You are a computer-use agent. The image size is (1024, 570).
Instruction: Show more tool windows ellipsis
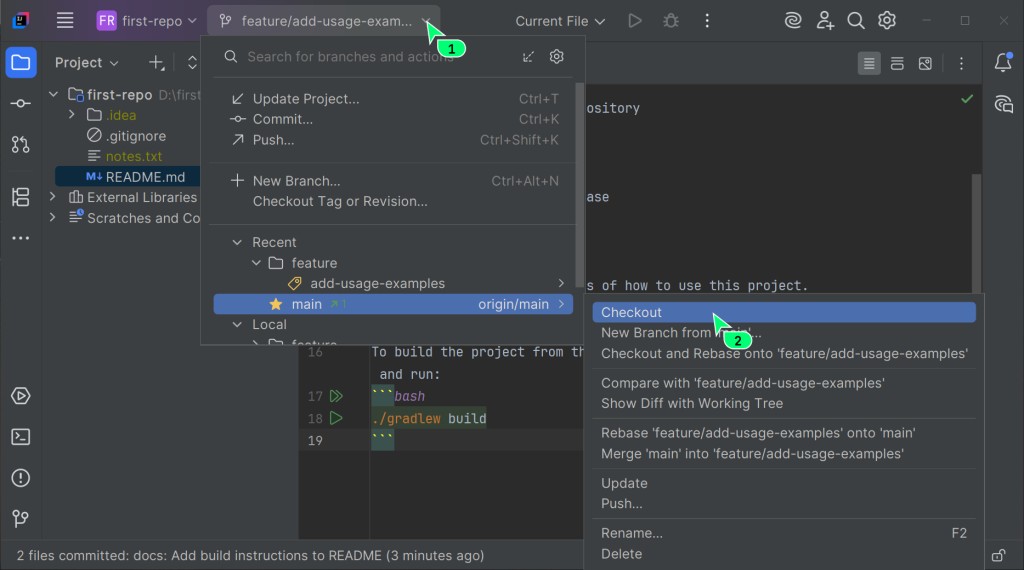pos(21,238)
